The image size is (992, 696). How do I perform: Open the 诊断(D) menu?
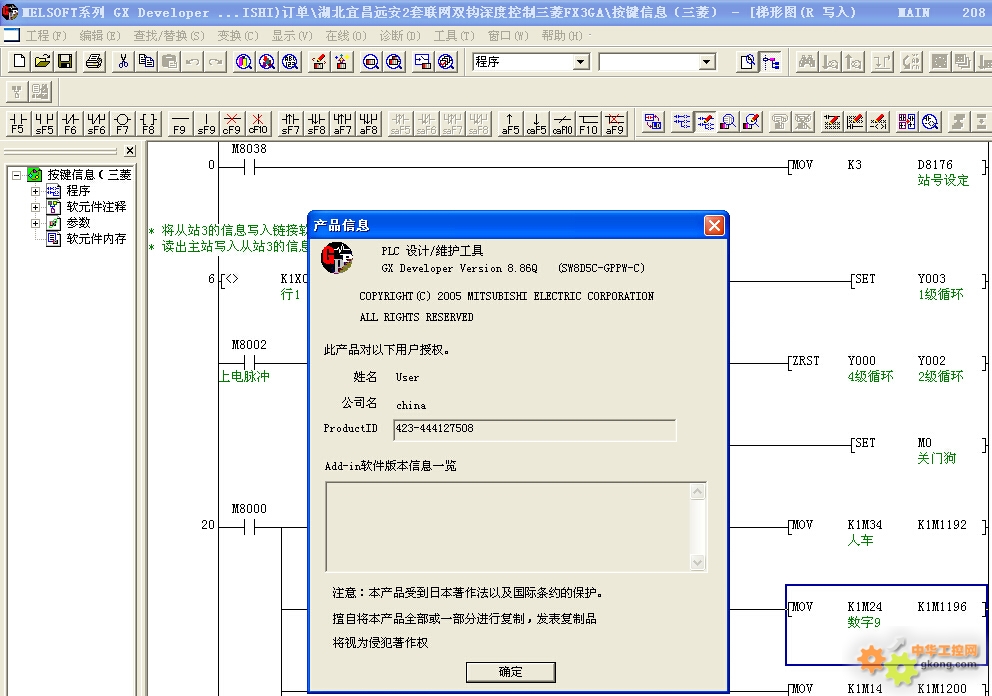(x=400, y=36)
